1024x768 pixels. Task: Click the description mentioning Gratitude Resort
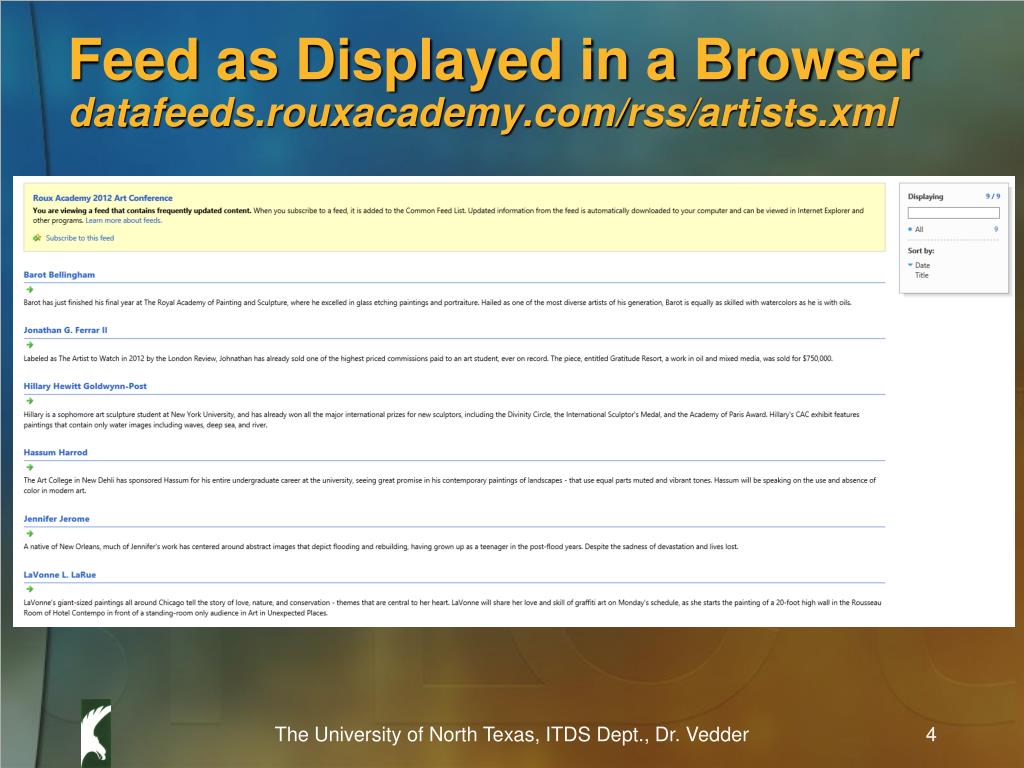(428, 359)
